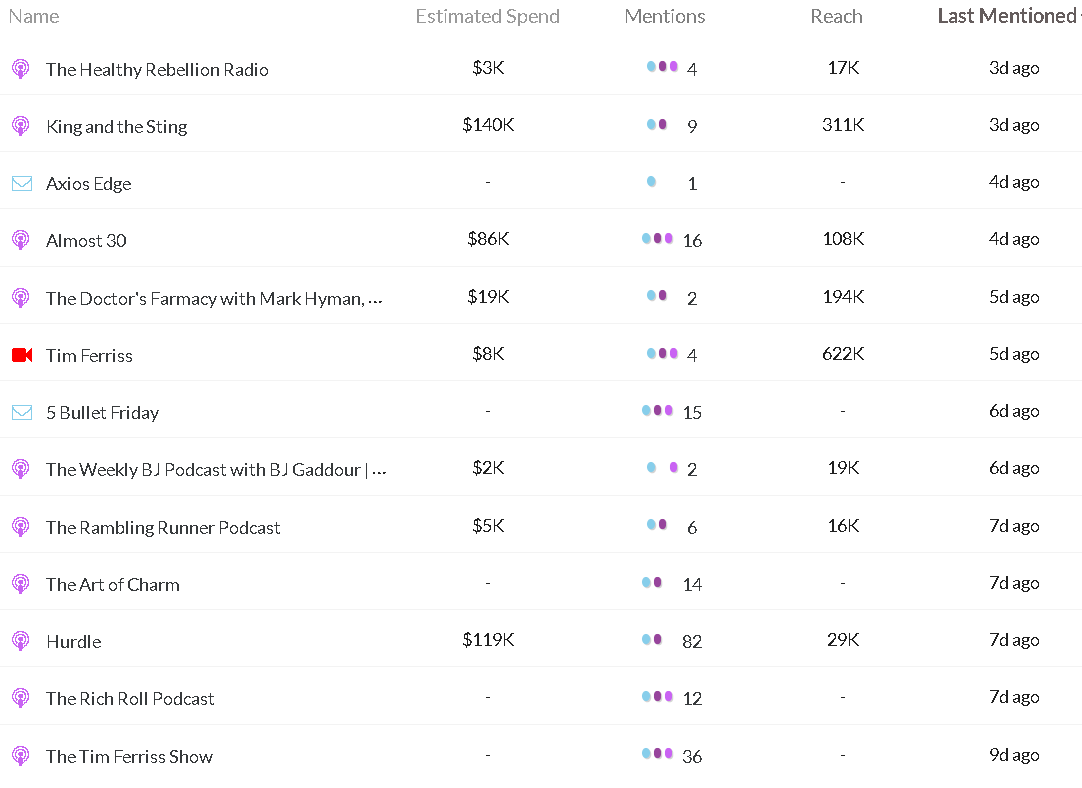Click podcast icon for The Tim Ferriss Show
Screen dimensions: 1082x788
tap(21, 756)
